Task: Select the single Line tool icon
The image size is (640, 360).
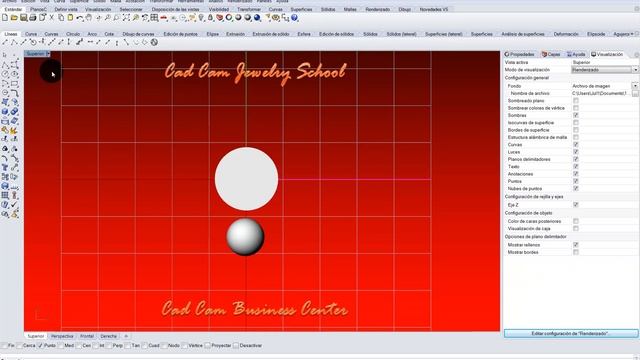Action: 5,42
